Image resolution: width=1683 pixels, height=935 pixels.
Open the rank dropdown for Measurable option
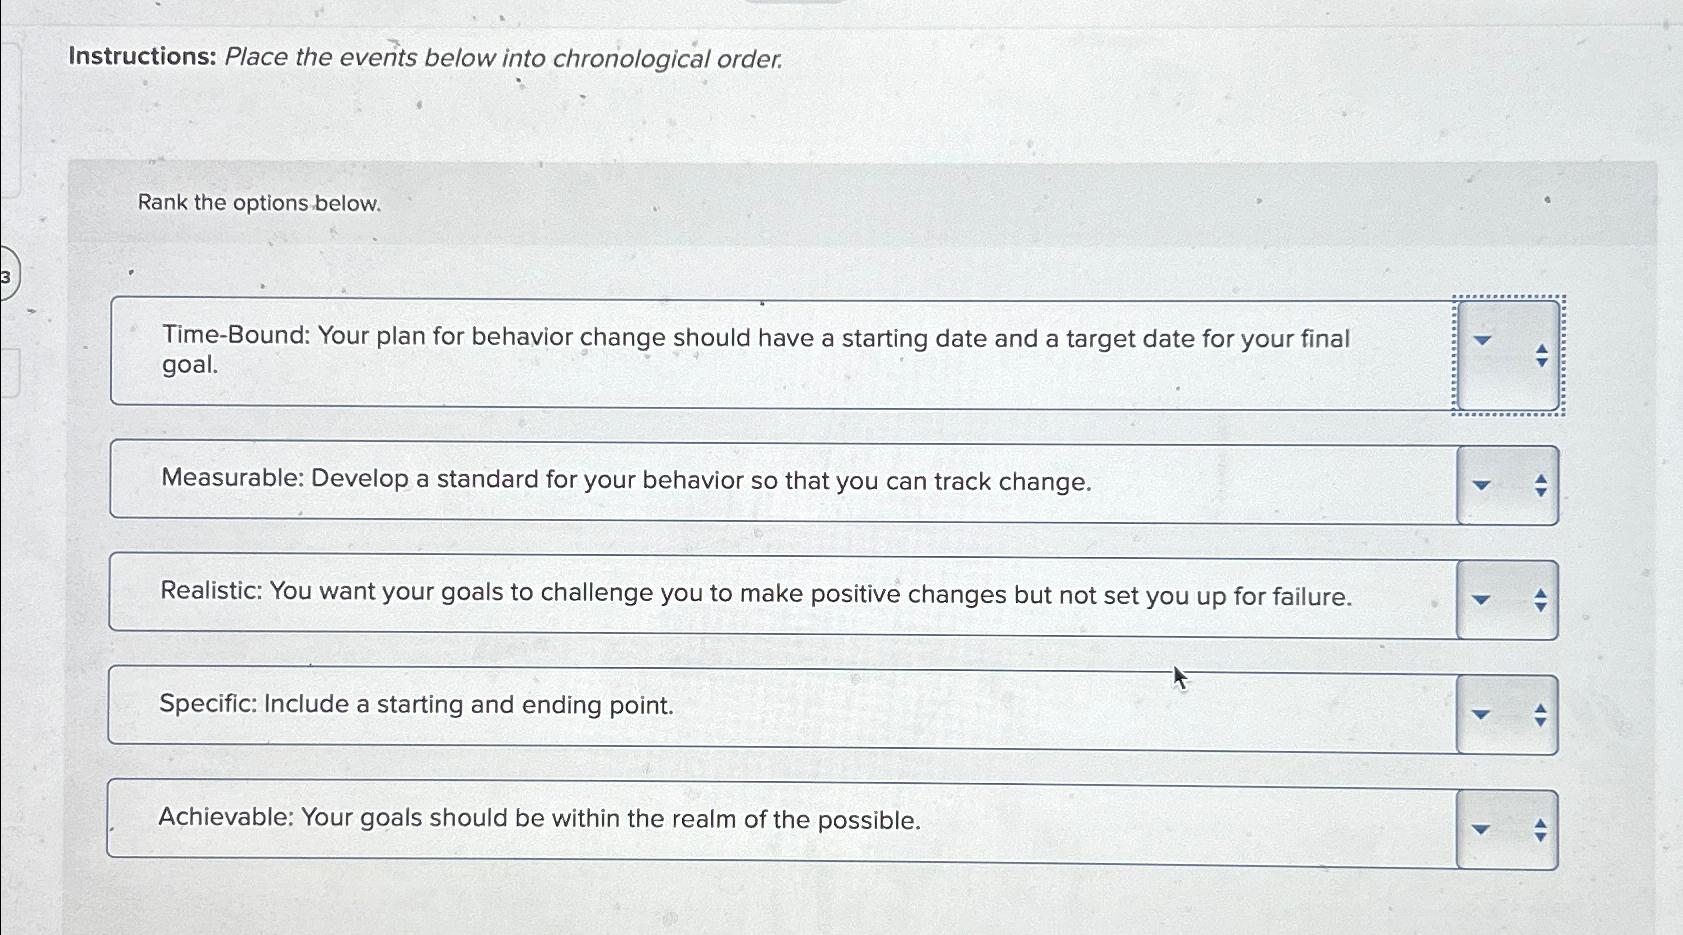click(x=1481, y=484)
